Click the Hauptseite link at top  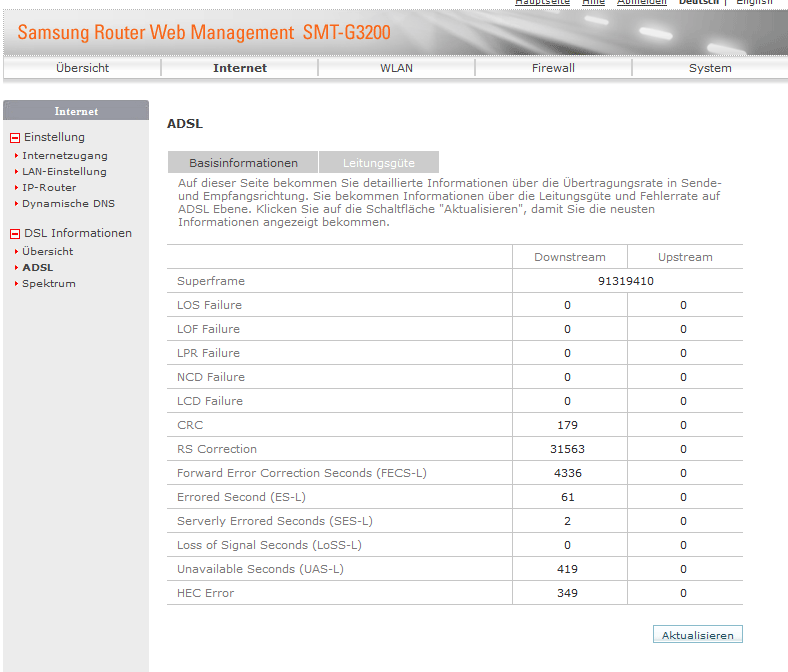542,2
